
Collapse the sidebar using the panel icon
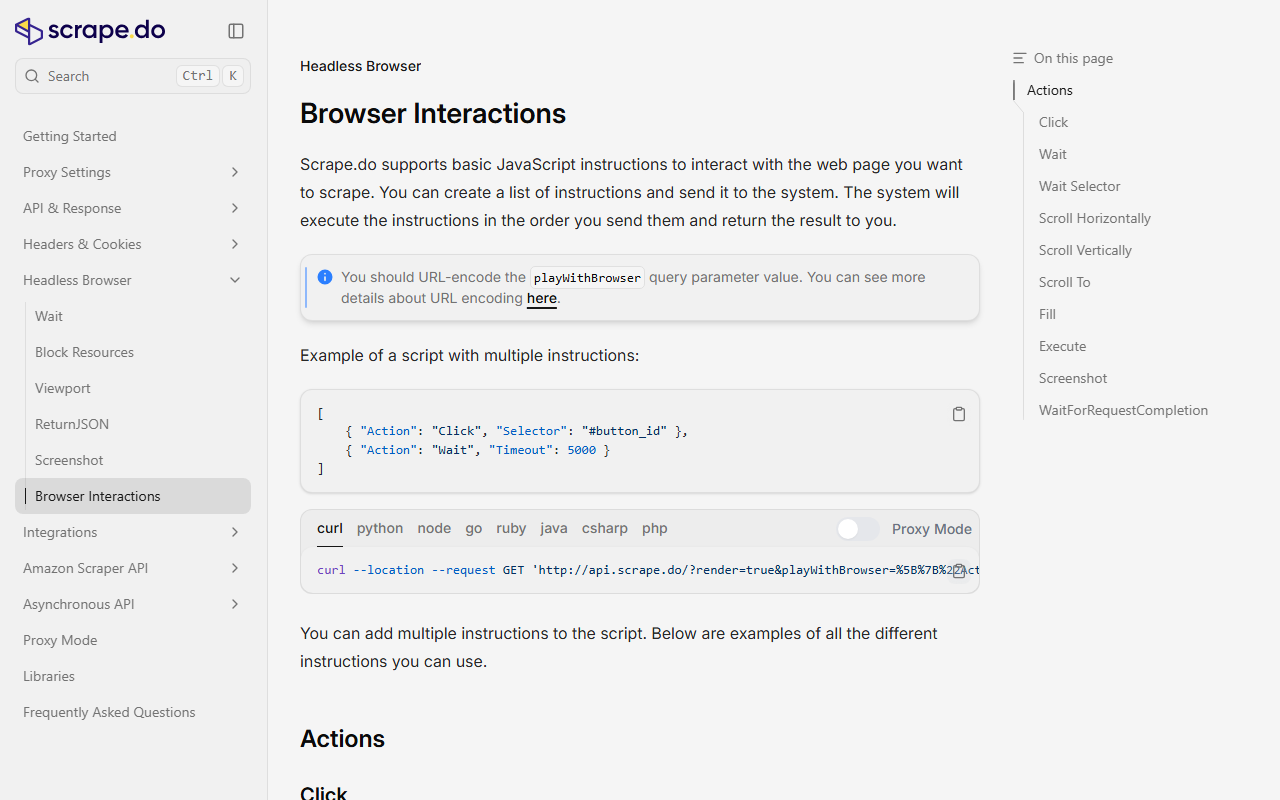click(x=236, y=31)
